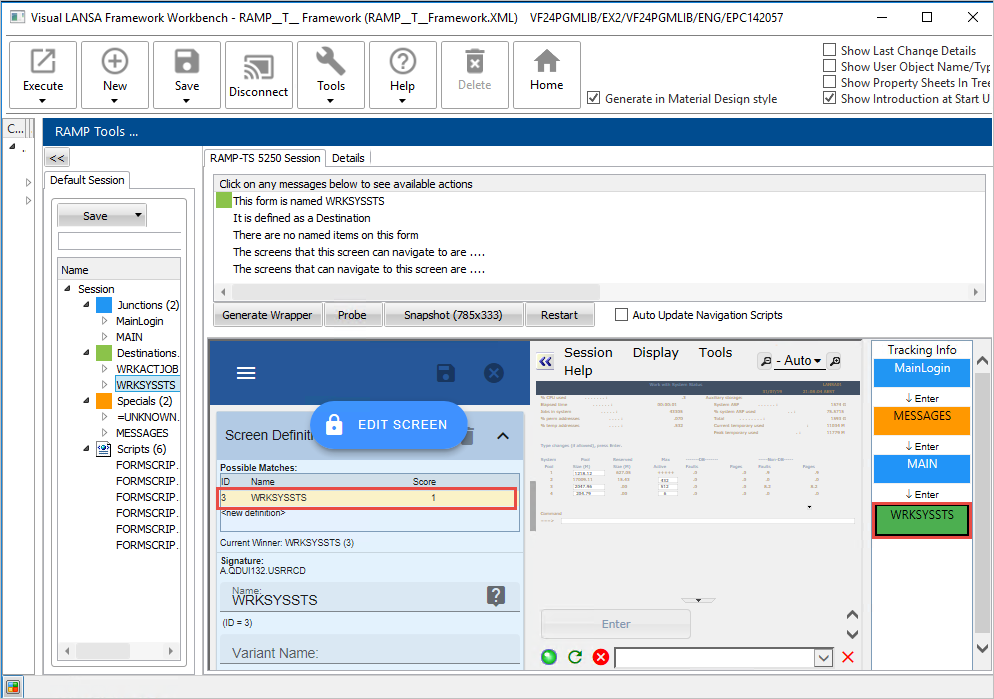Click the red circle cancel icon
The image size is (994, 699).
coord(601,657)
